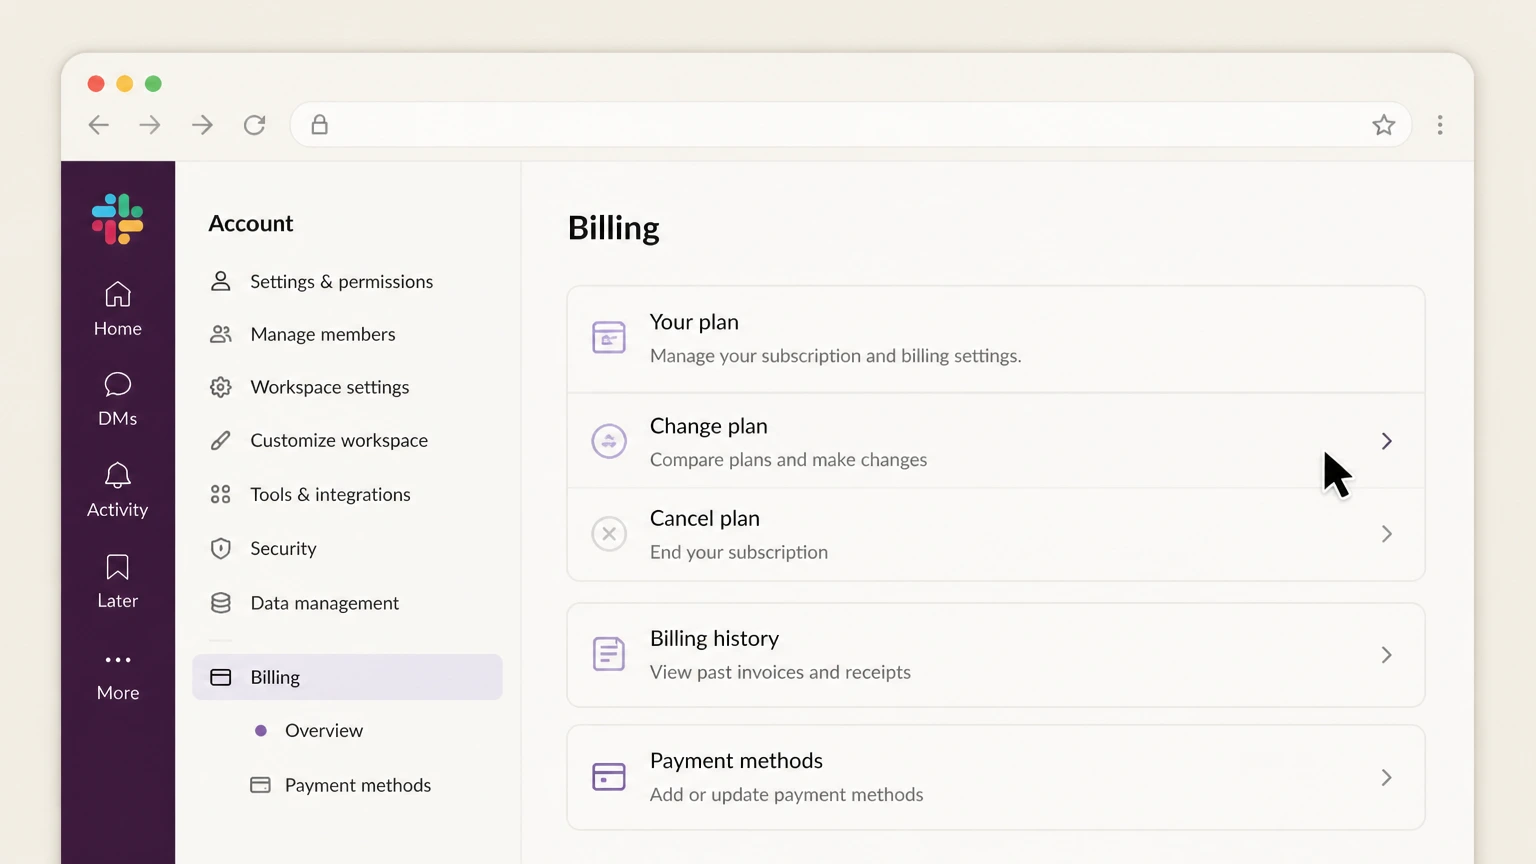Viewport: 1536px width, 864px height.
Task: Click "View past invoices and receipts" text
Action: click(x=780, y=672)
